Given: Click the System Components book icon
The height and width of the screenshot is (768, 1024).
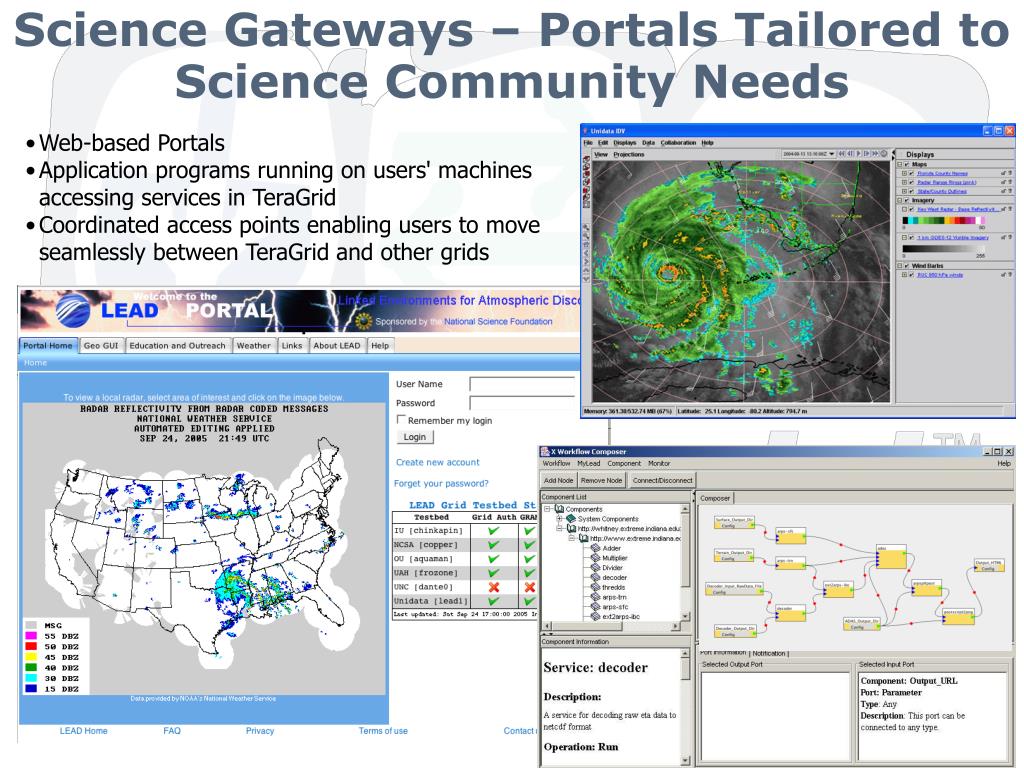Looking at the screenshot, I should tap(571, 519).
